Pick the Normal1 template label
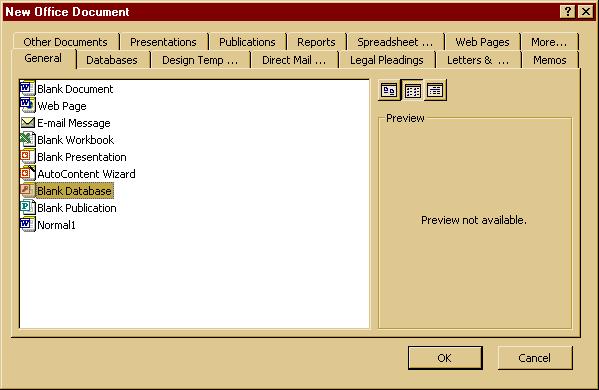 57,225
